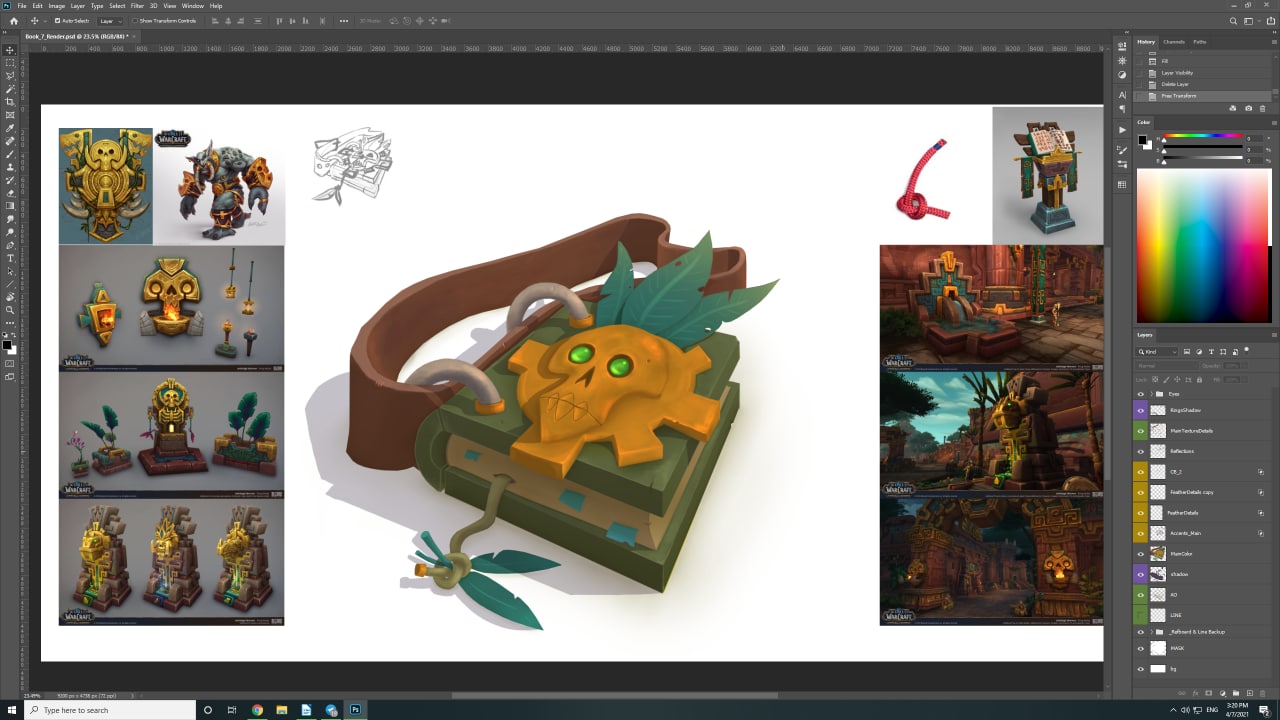Delete the selected layer trash icon

tap(1262, 693)
